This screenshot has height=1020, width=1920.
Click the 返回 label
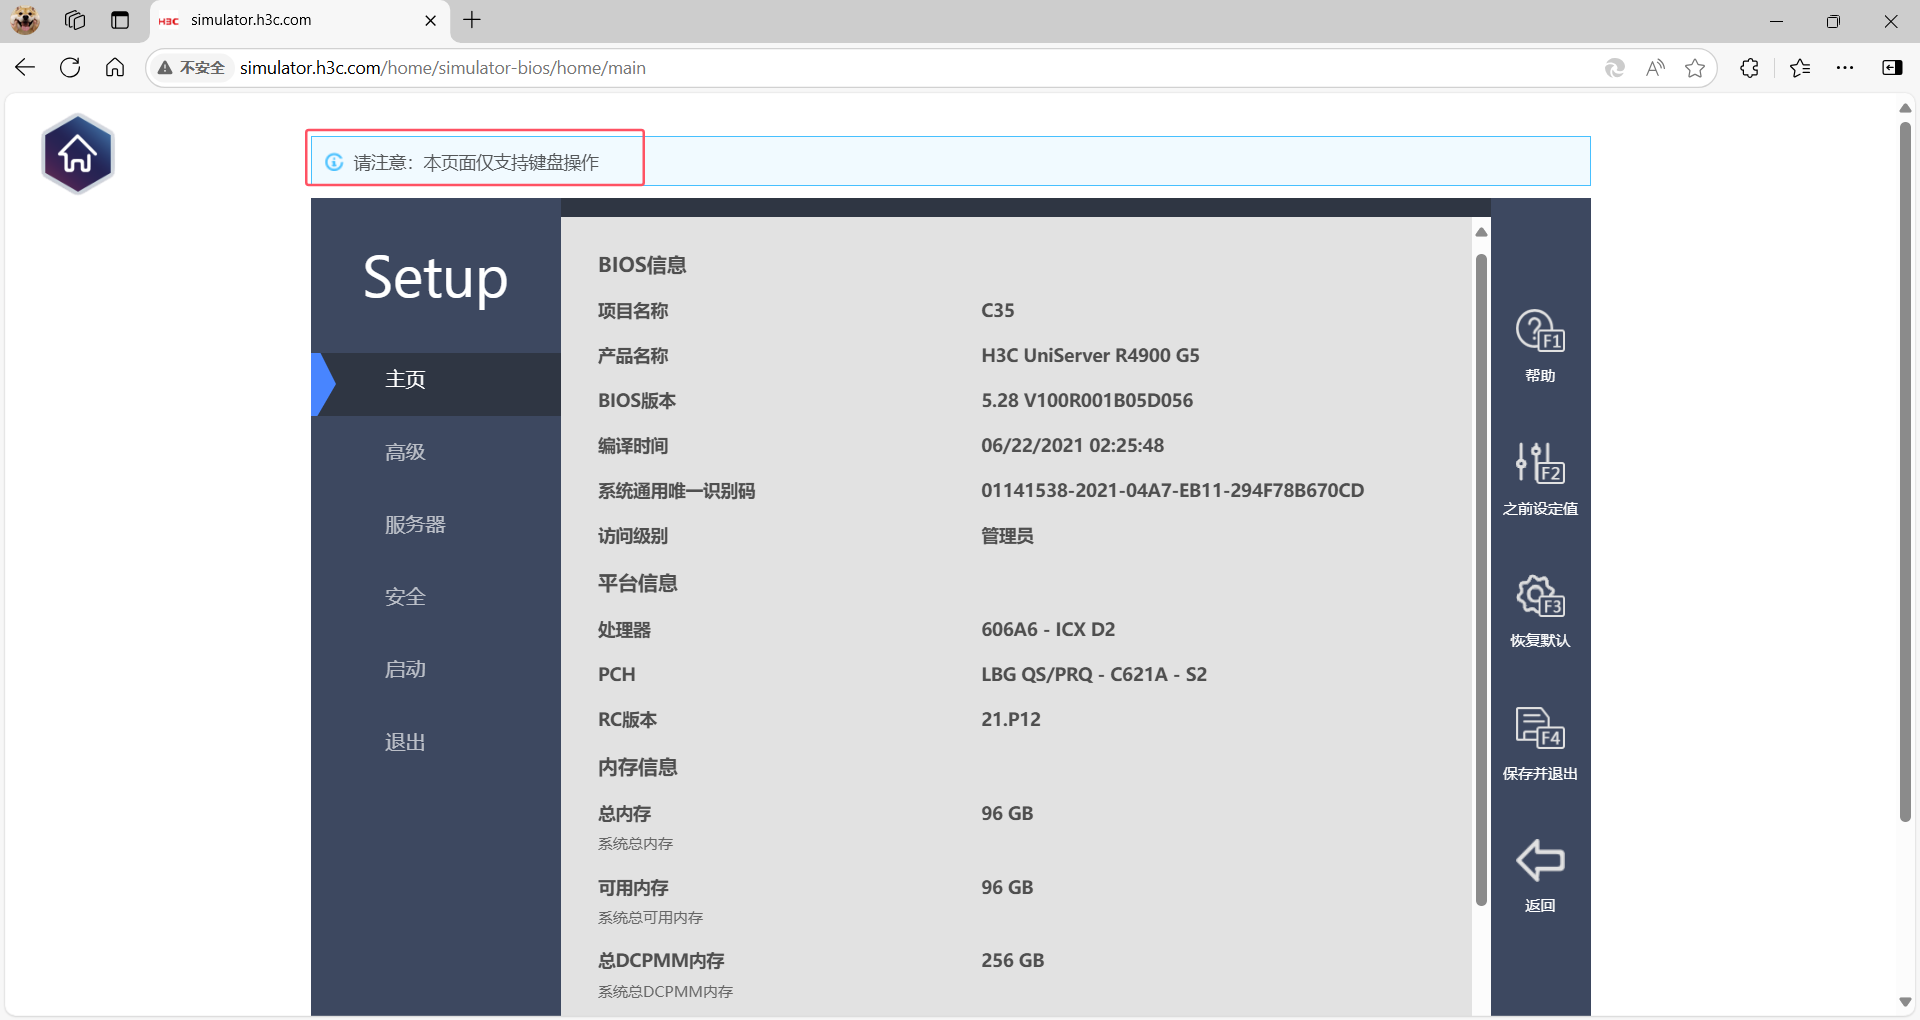click(1540, 906)
